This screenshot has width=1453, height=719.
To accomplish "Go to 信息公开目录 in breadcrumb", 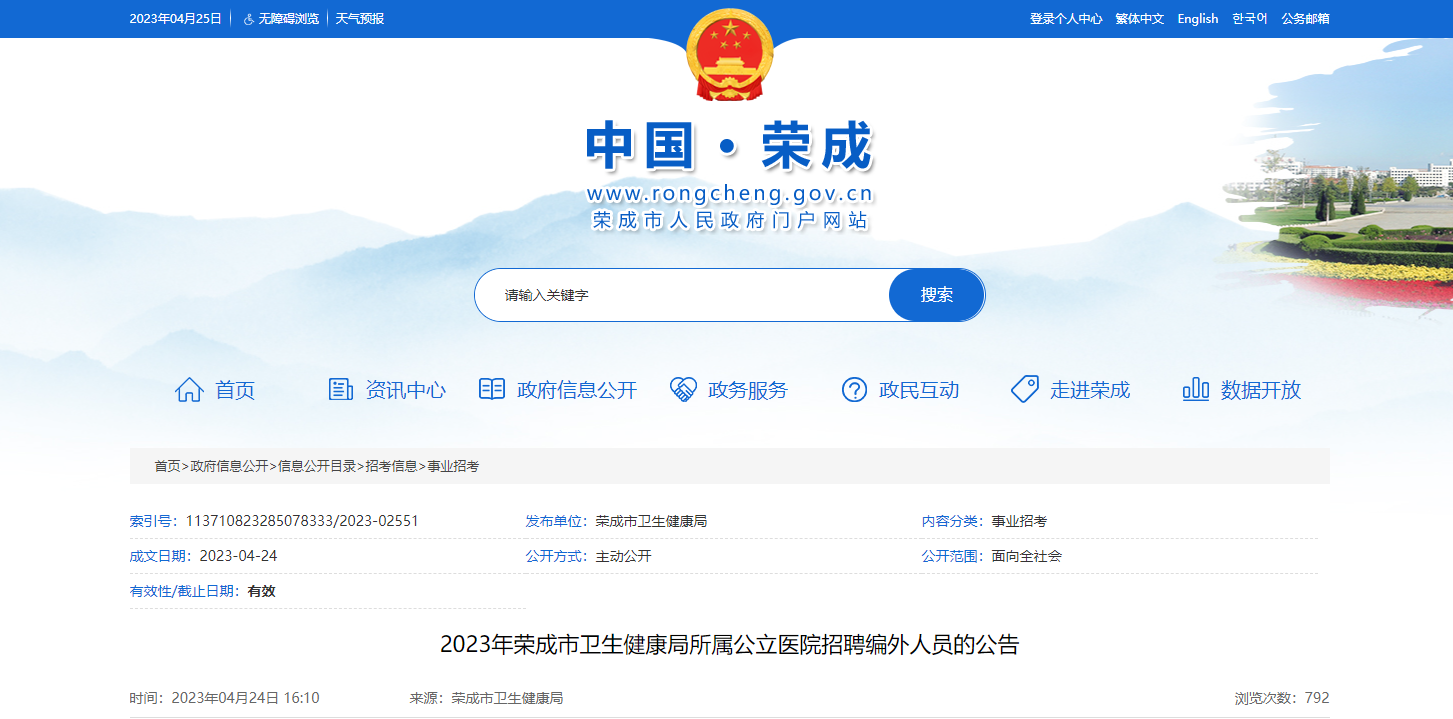I will 317,466.
